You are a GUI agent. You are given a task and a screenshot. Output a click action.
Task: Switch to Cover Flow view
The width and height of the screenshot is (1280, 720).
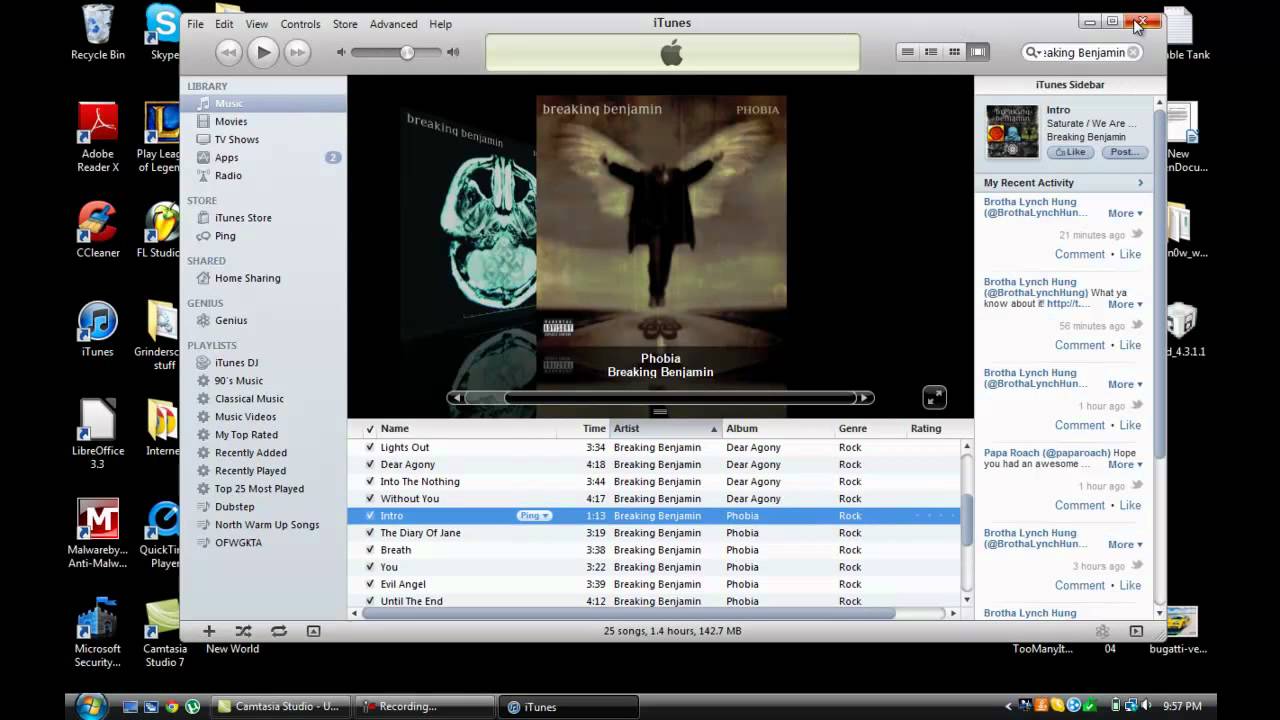[x=977, y=52]
